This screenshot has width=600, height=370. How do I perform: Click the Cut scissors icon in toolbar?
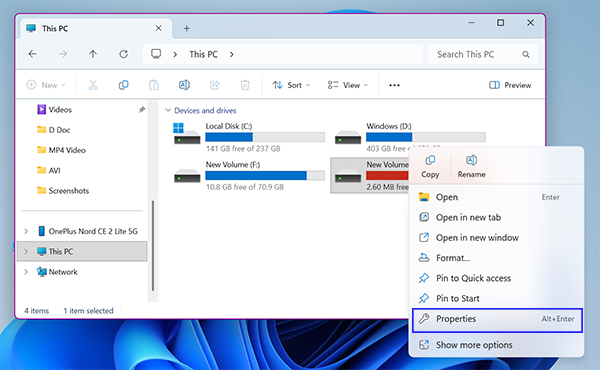click(x=93, y=85)
